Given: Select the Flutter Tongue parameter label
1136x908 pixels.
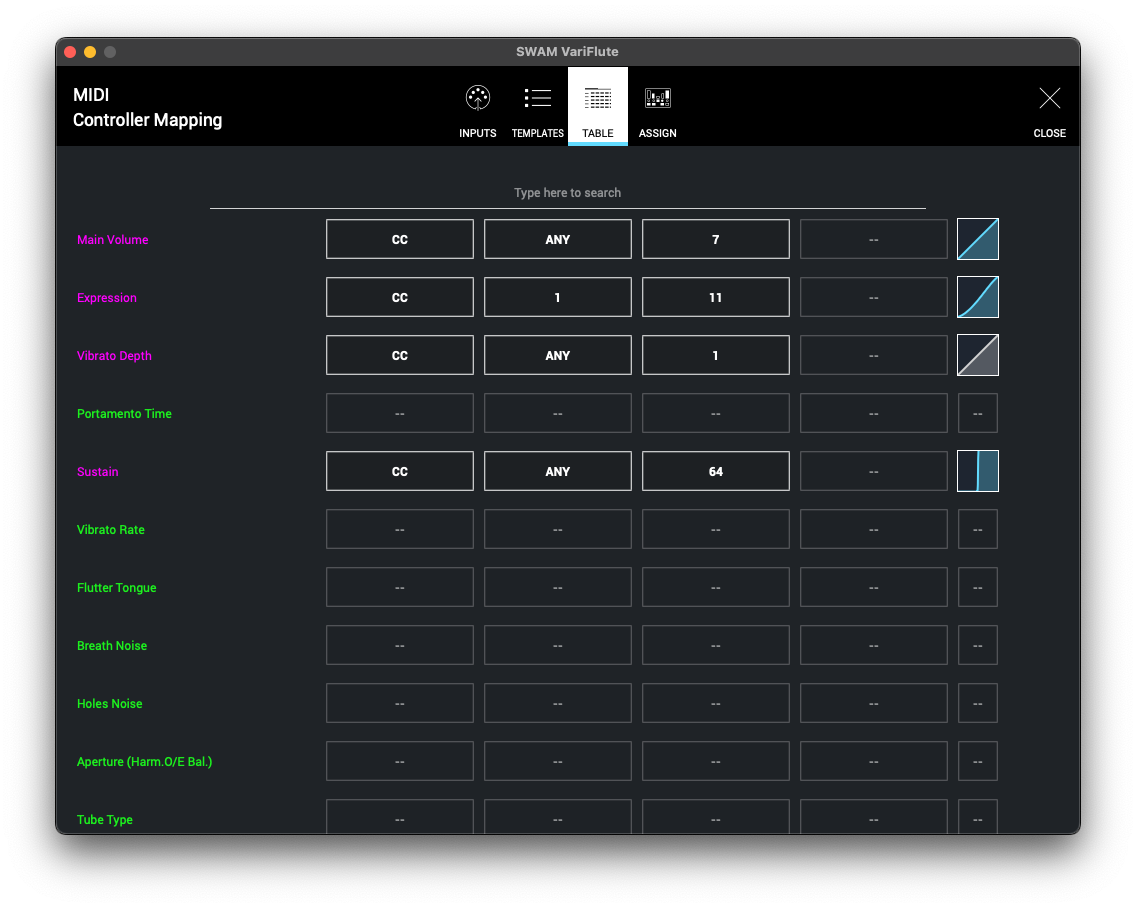Looking at the screenshot, I should coord(116,588).
